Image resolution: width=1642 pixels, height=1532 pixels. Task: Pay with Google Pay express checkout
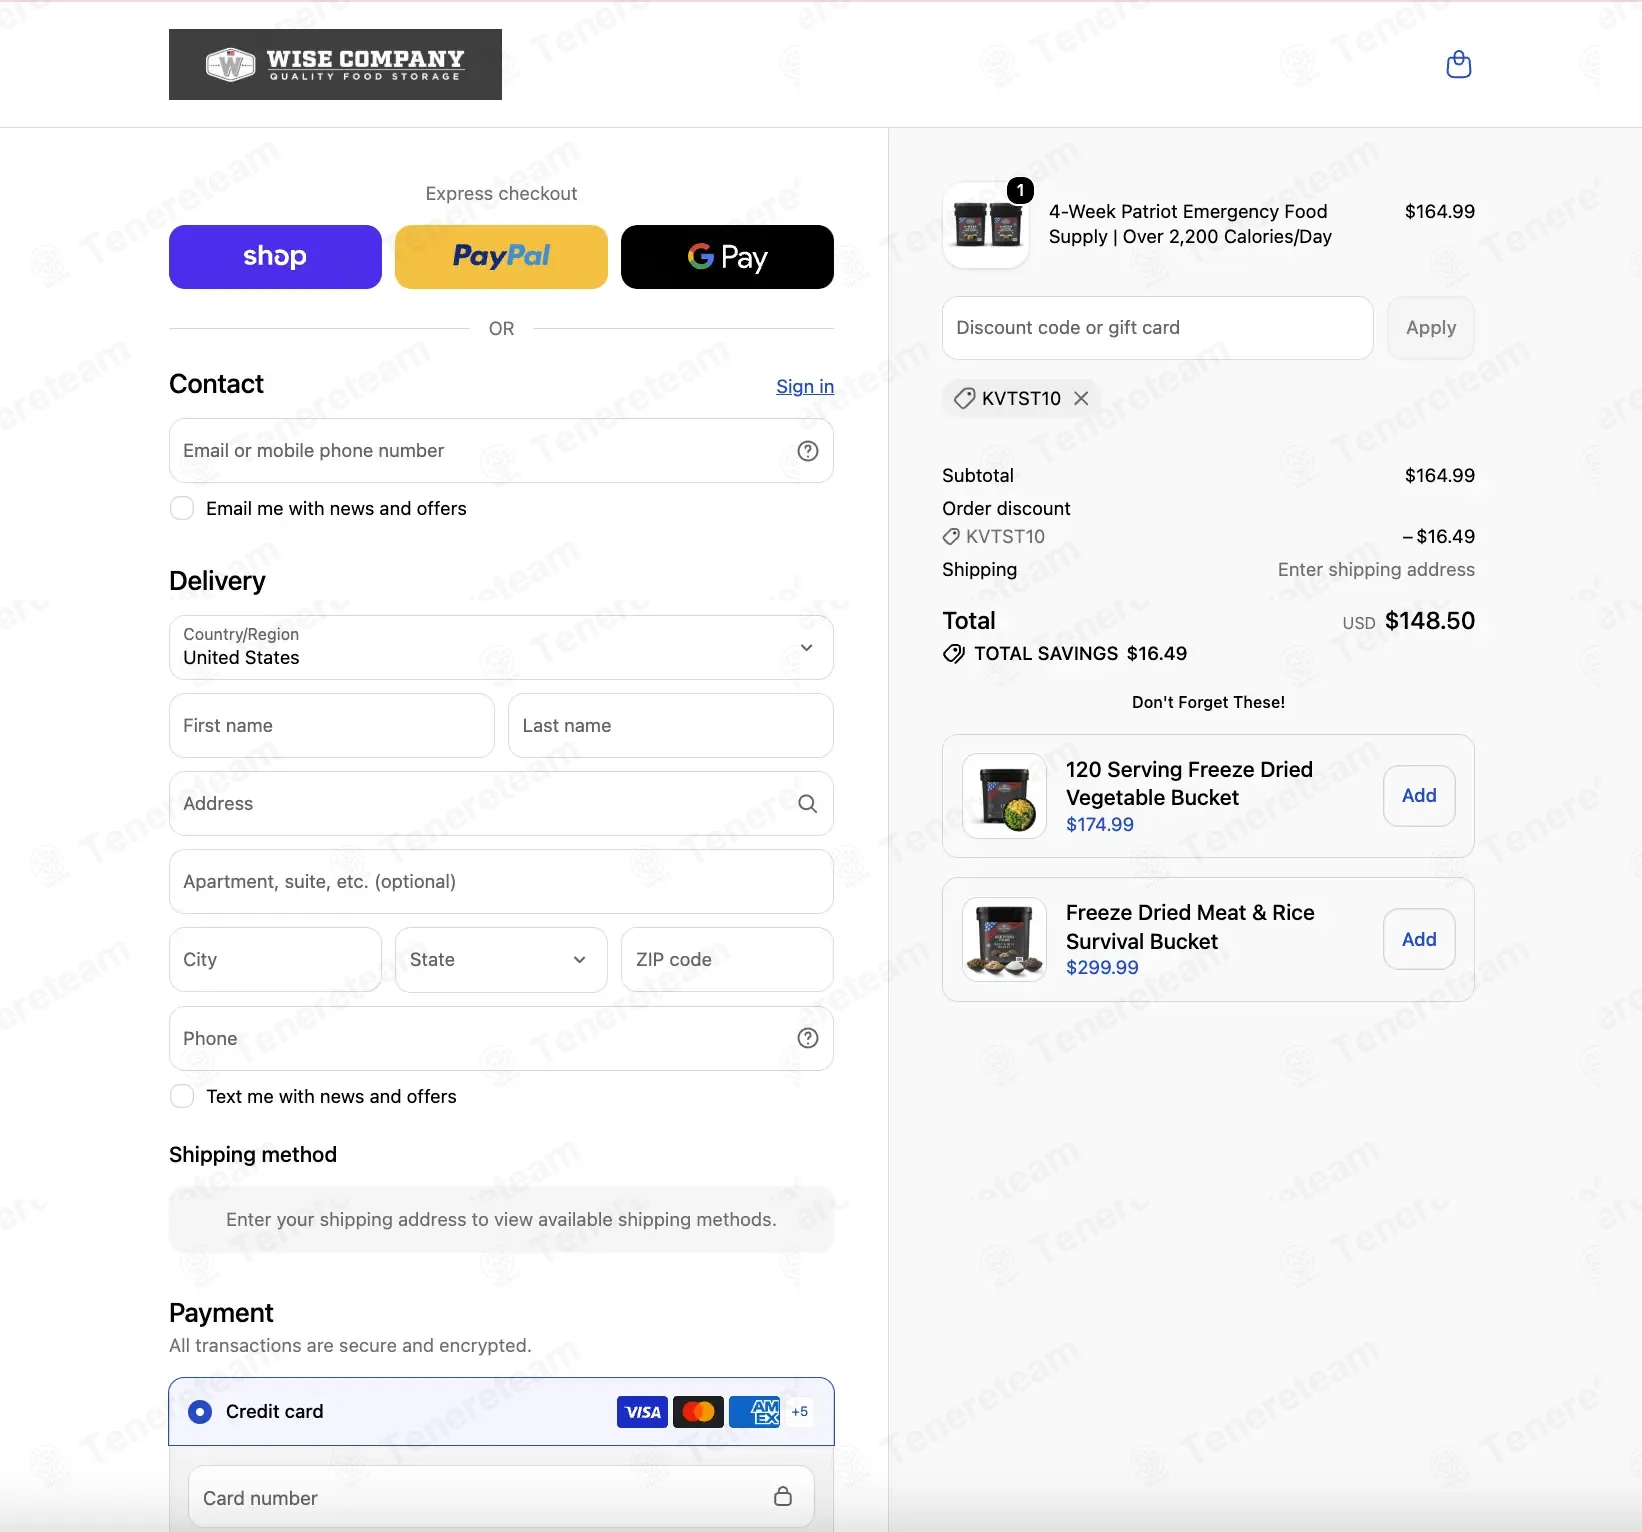(727, 257)
